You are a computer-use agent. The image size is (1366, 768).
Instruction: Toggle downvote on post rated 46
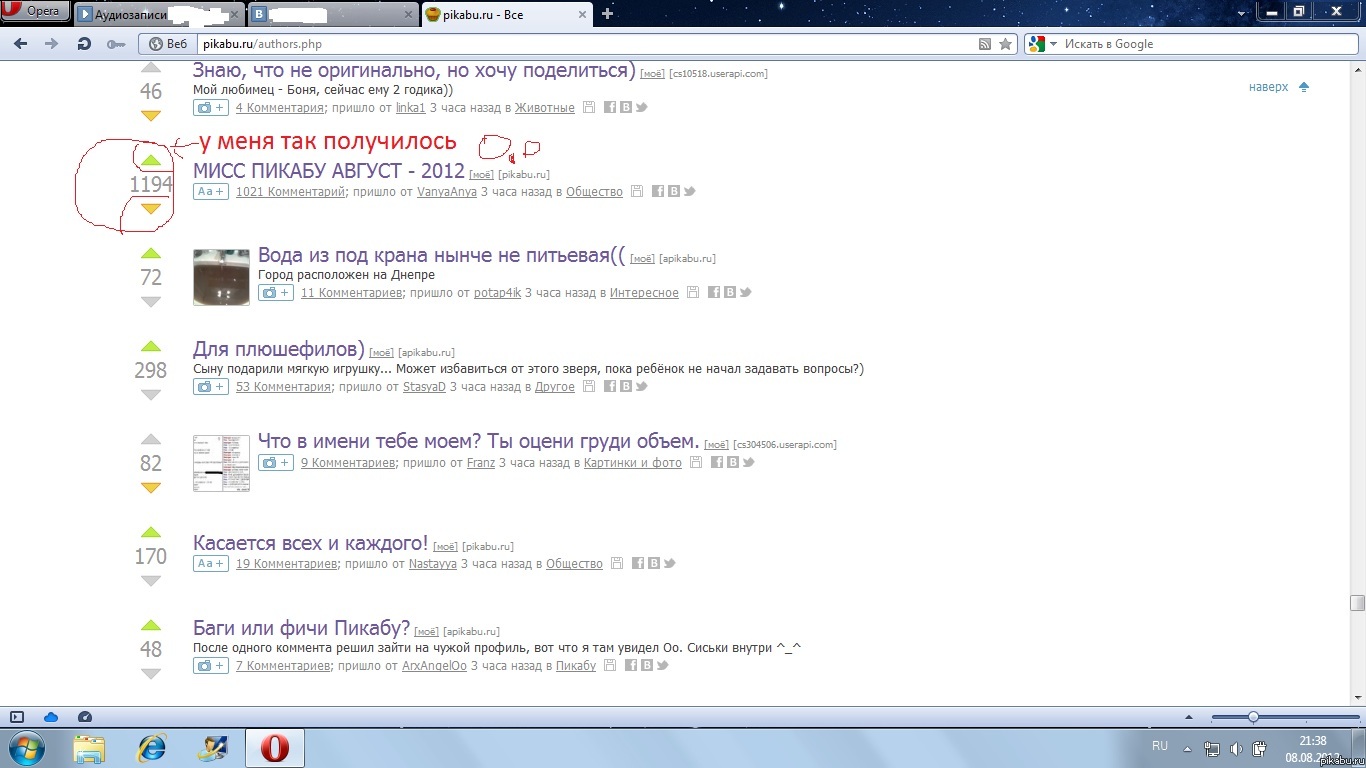click(151, 116)
